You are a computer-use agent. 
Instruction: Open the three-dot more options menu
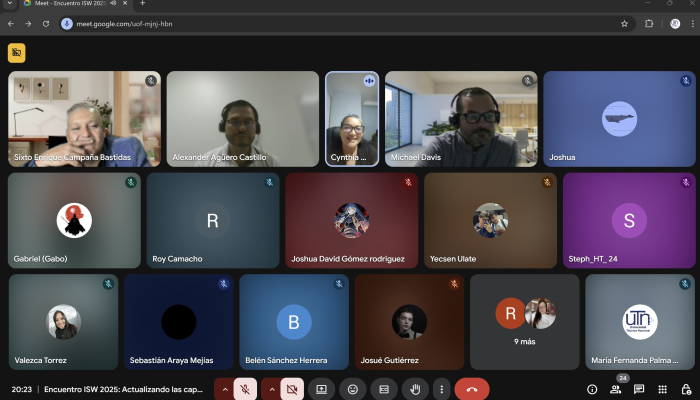tap(440, 388)
